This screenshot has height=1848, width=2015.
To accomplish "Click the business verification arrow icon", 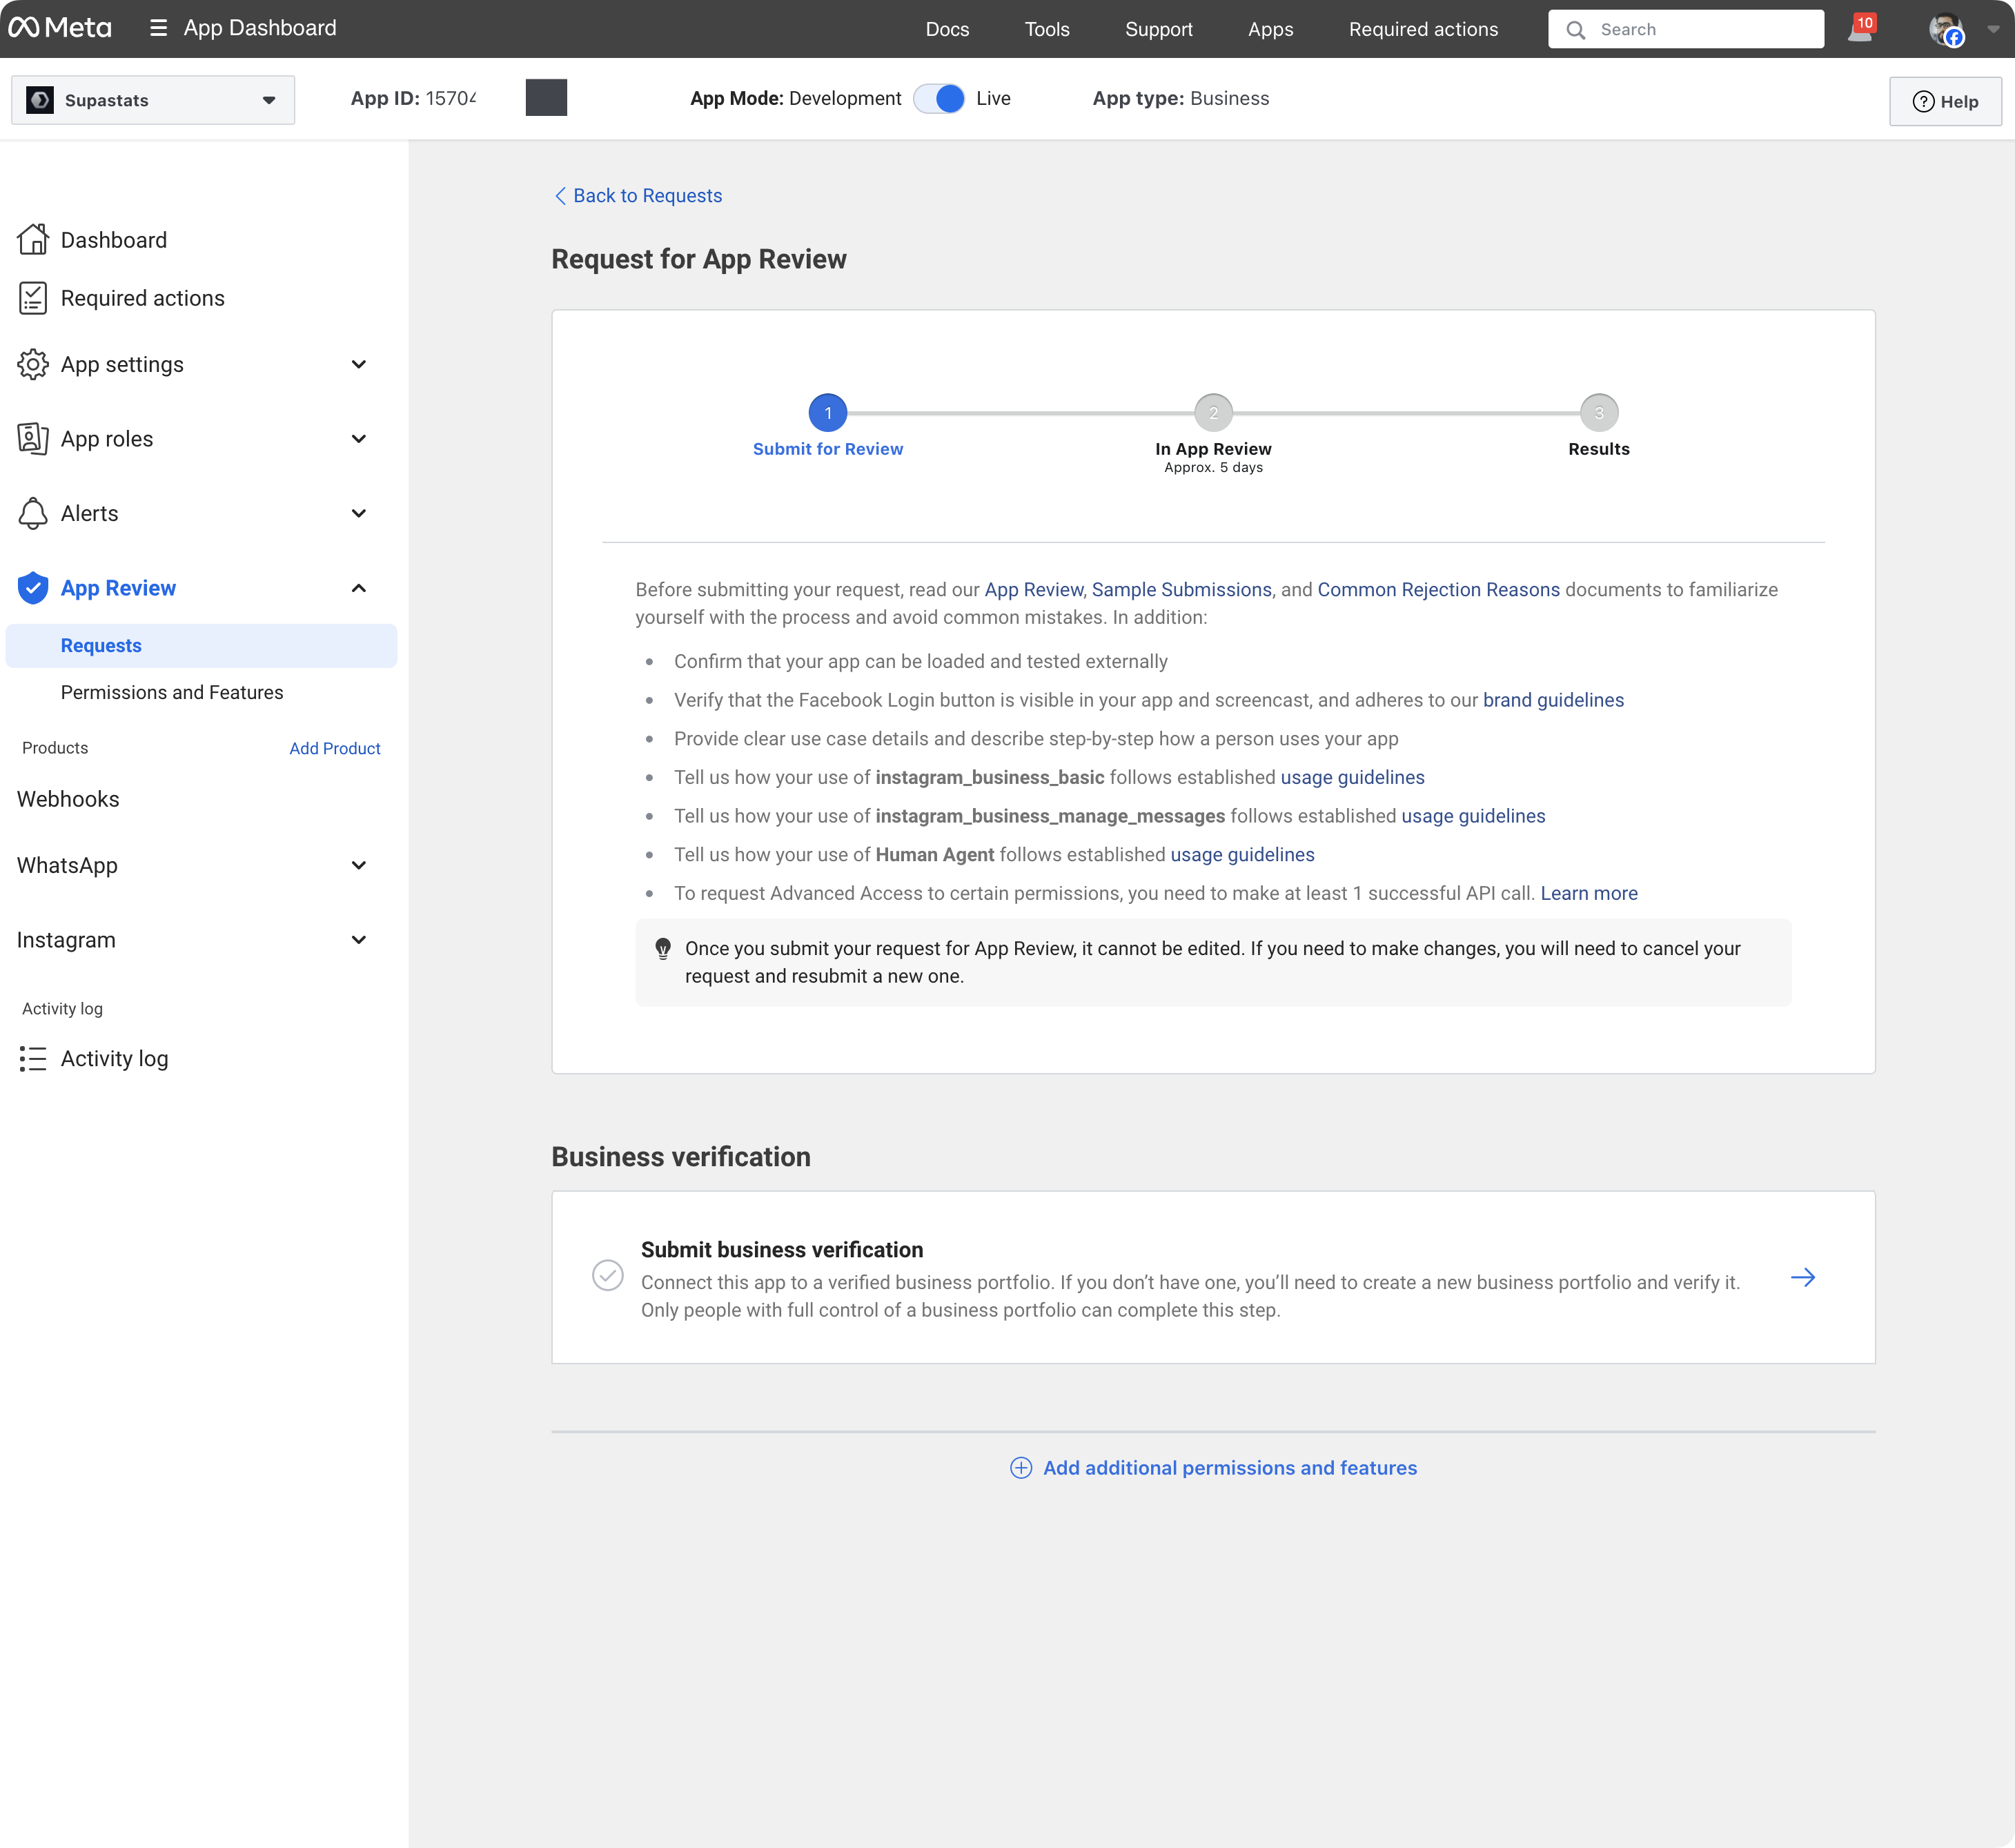I will pos(1802,1277).
